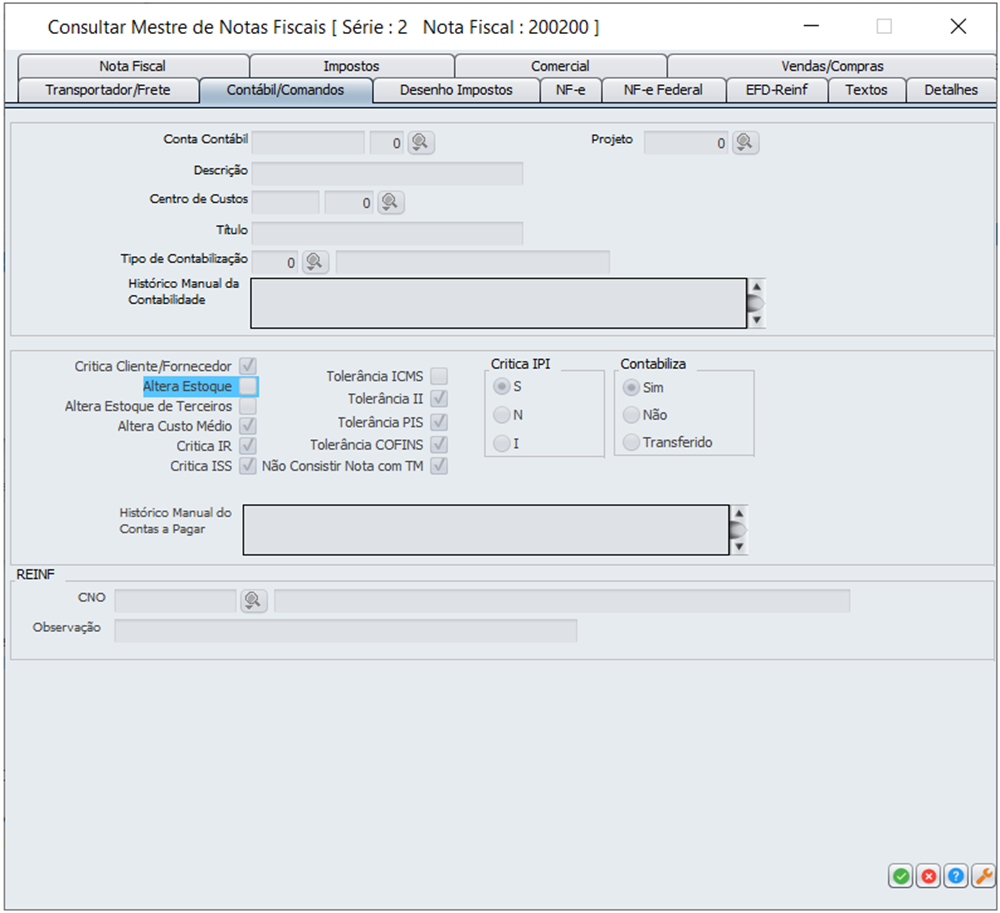Toggle Altera Estoque de Terceiros checkbox

click(x=248, y=406)
